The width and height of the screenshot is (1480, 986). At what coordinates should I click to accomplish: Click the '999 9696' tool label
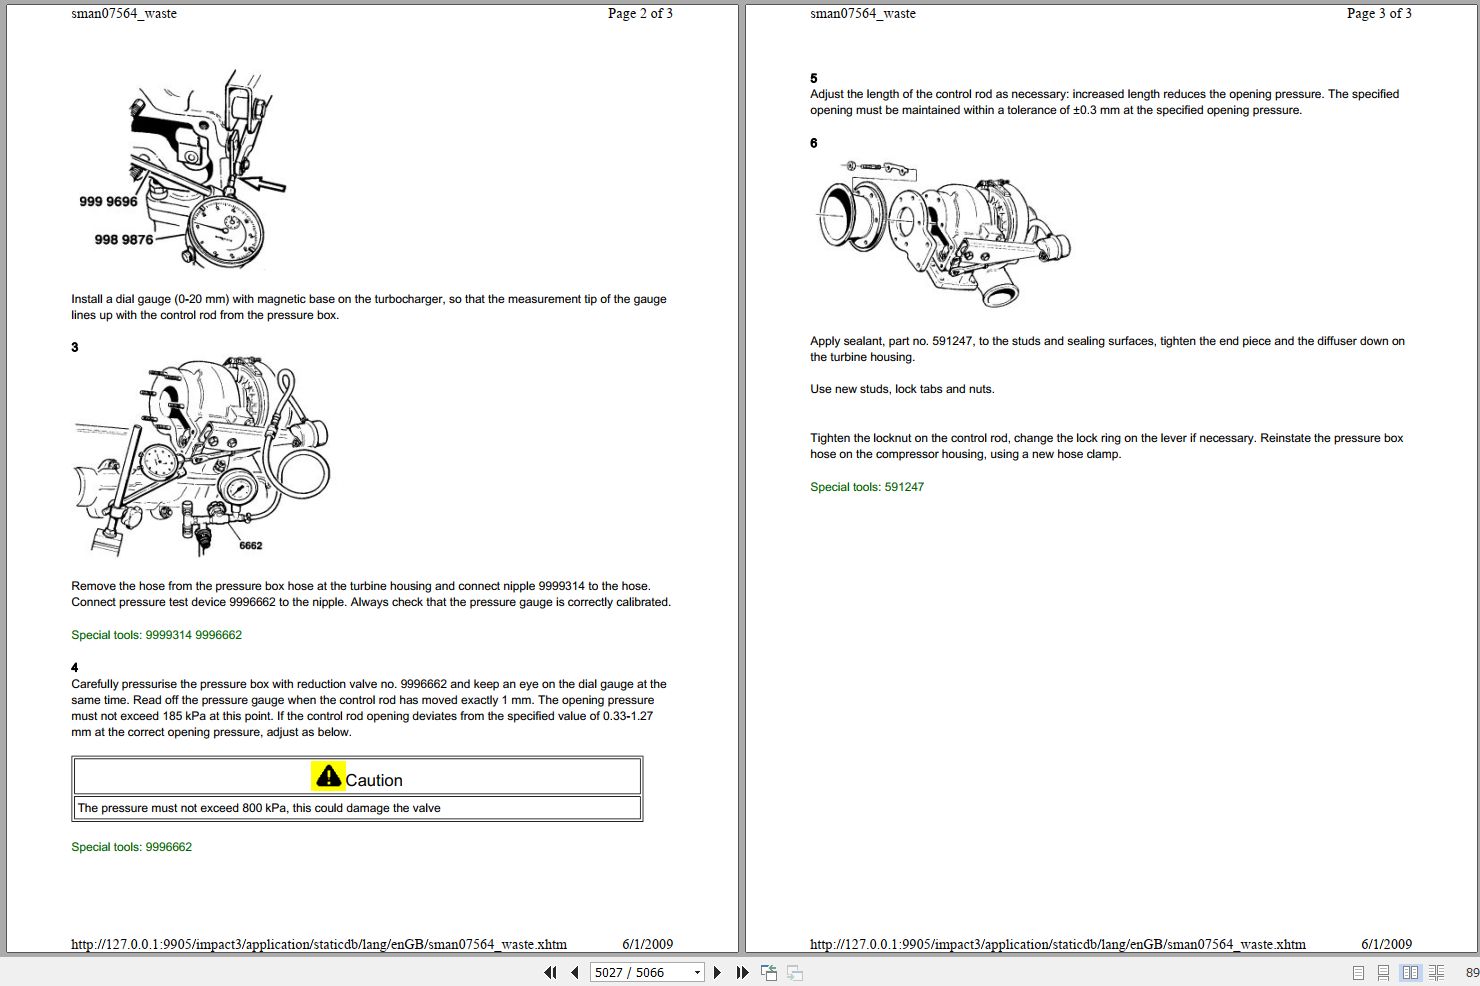[108, 201]
